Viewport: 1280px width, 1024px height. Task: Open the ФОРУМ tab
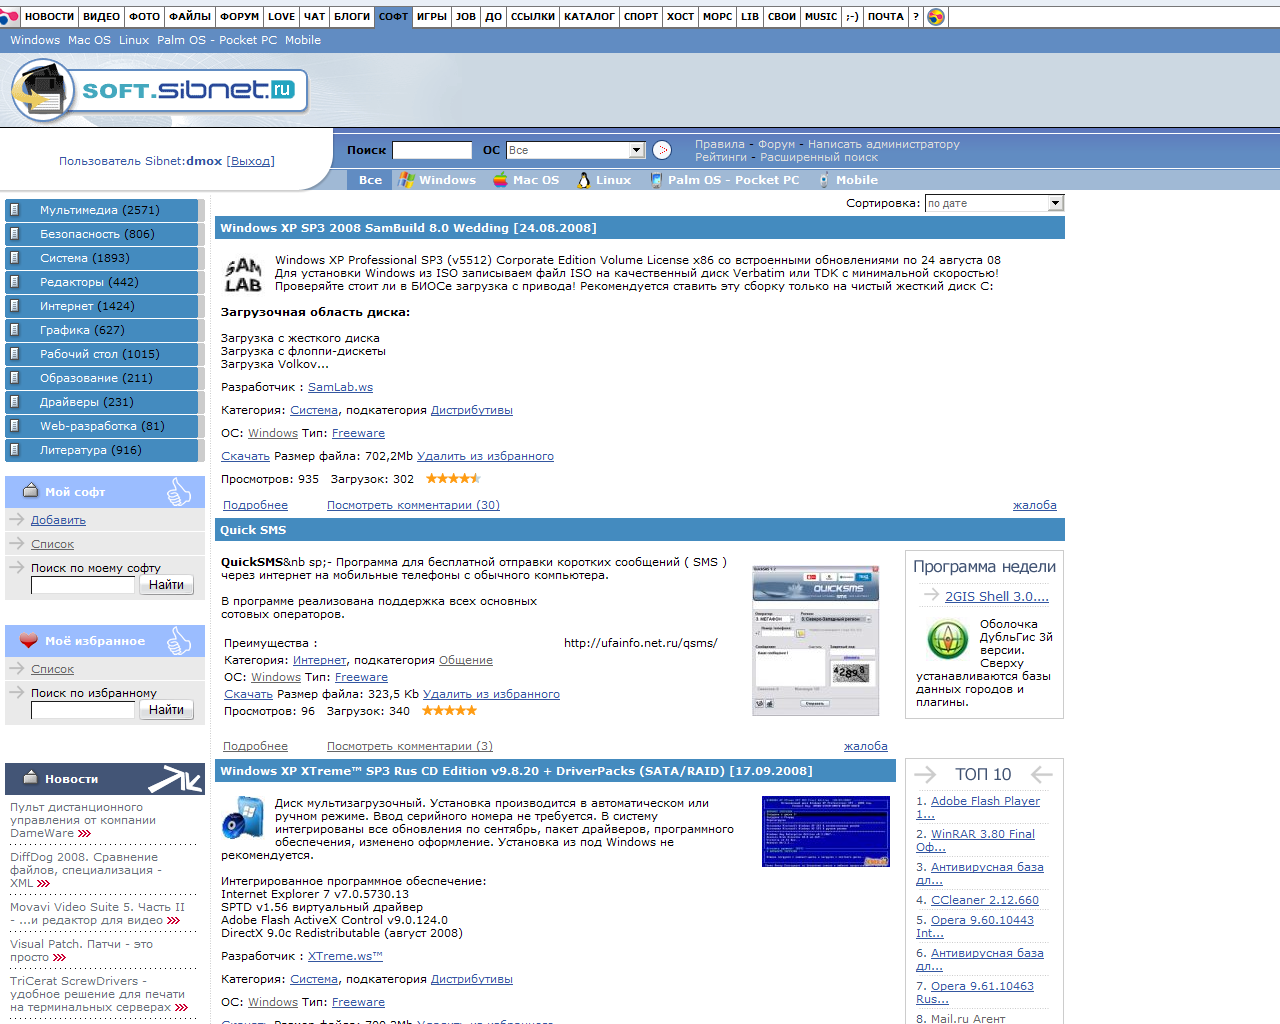239,16
